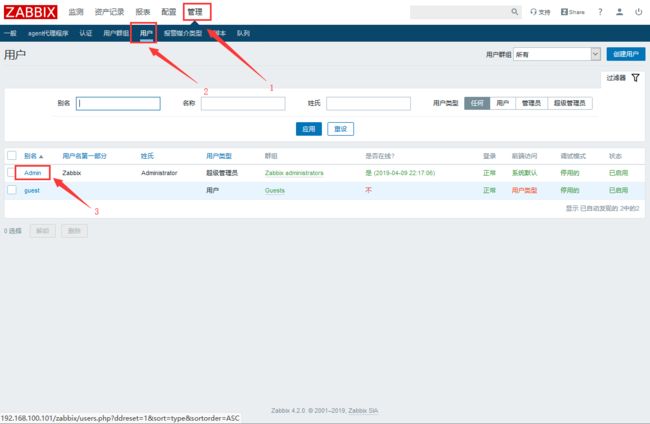Click 'Zabbix' first name cell
This screenshot has height=424, width=650.
pos(72,173)
